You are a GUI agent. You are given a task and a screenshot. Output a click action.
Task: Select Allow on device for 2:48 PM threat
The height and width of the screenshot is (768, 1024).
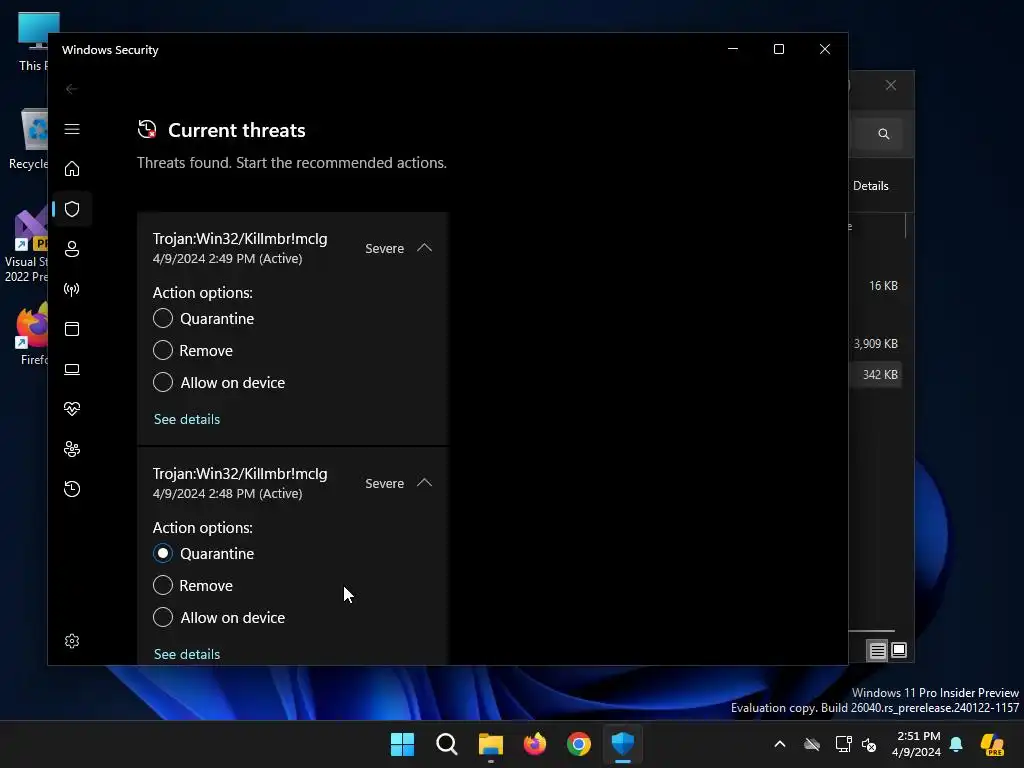pyautogui.click(x=163, y=617)
